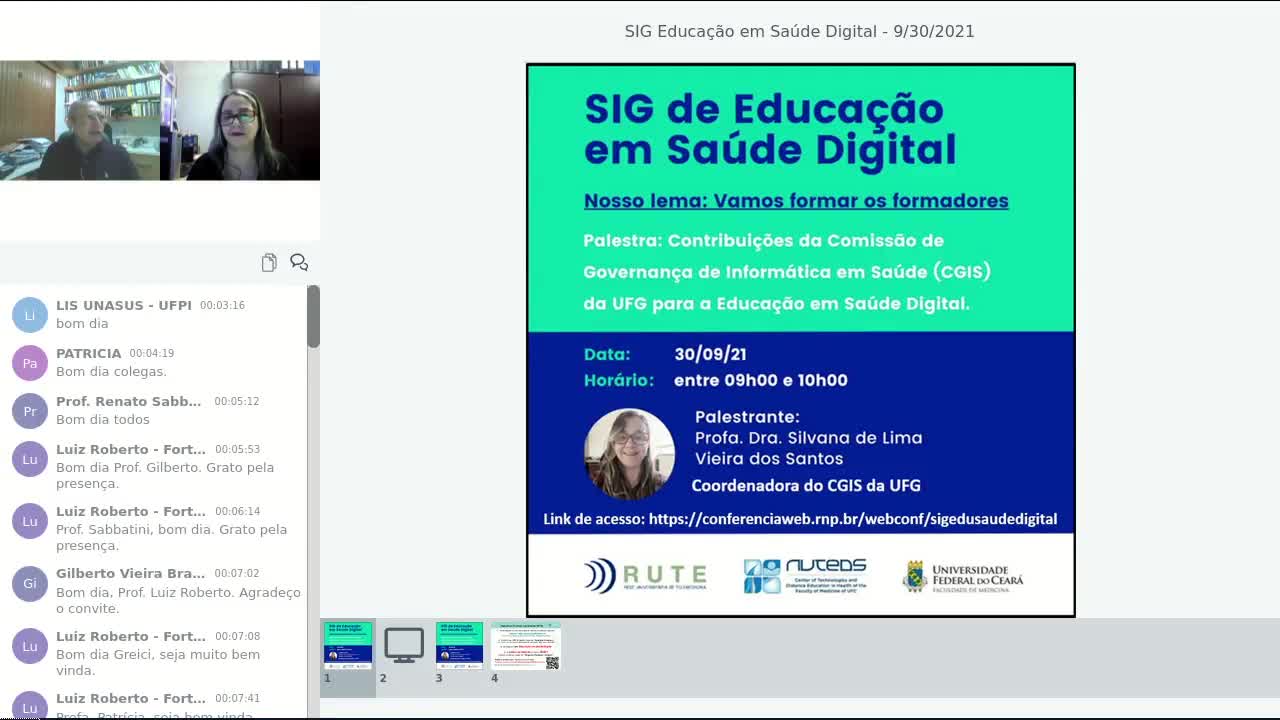Click message 'Bom dia Greici, seja muito bem vinda.'
1280x720 pixels.
[x=158, y=662]
